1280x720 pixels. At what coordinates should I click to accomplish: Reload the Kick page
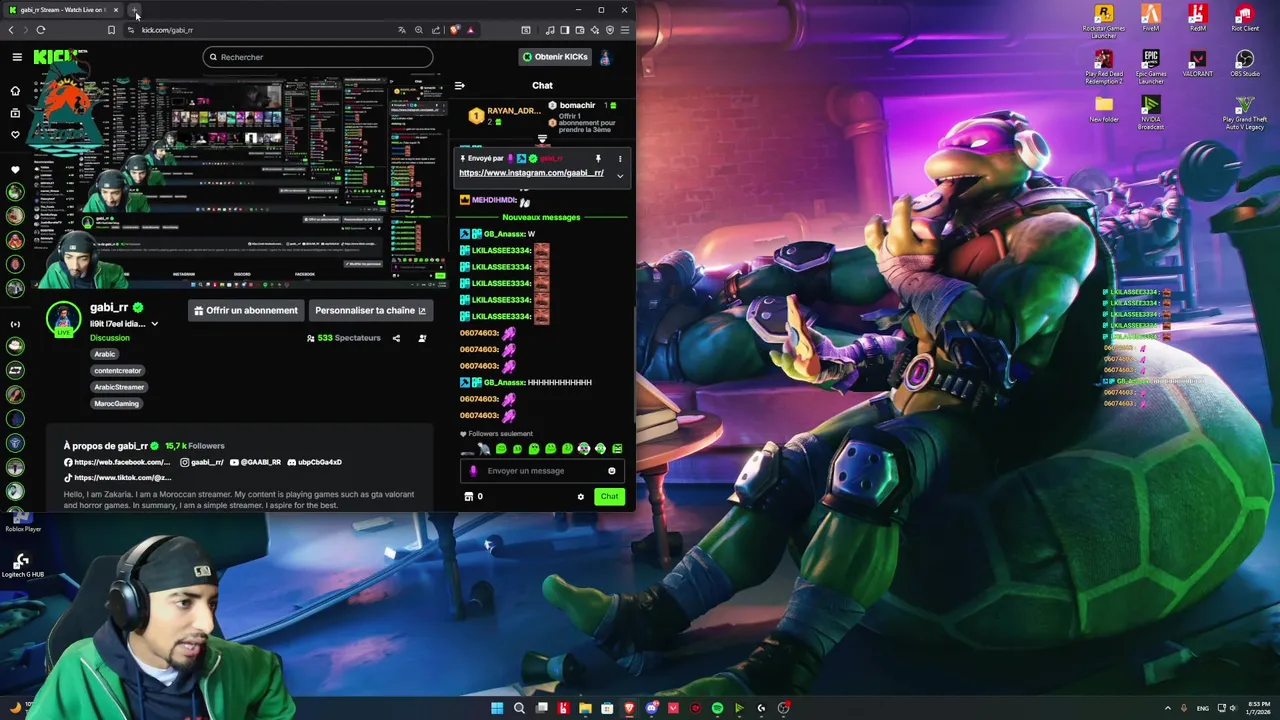point(40,30)
